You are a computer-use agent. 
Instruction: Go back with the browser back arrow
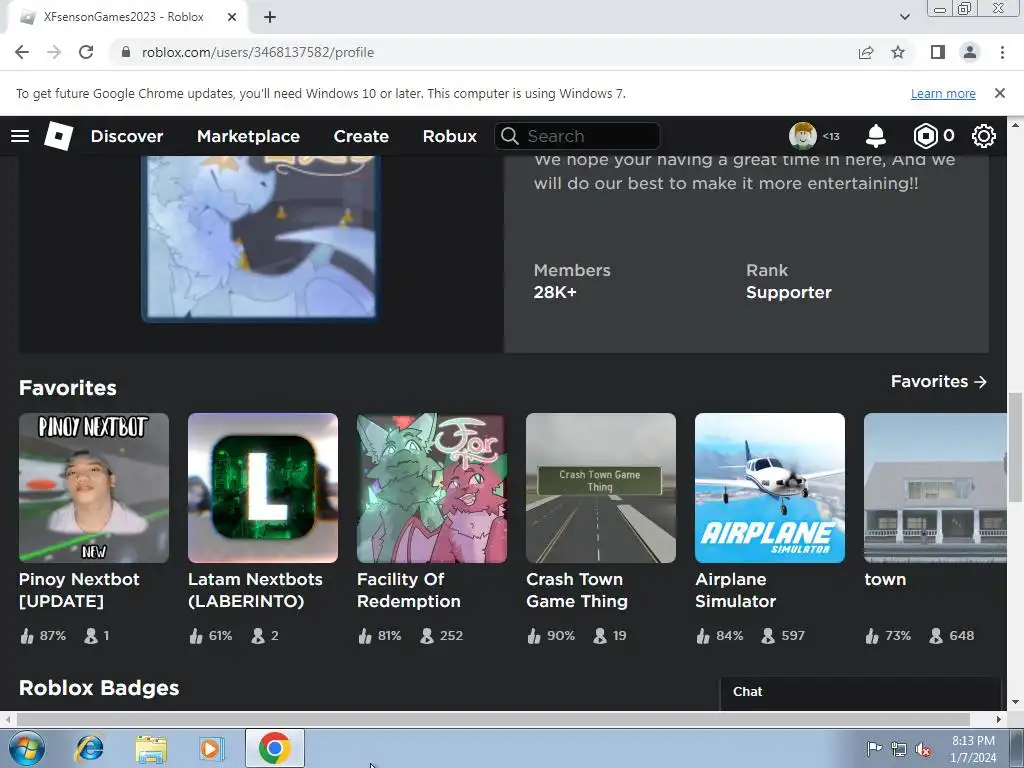tap(22, 52)
